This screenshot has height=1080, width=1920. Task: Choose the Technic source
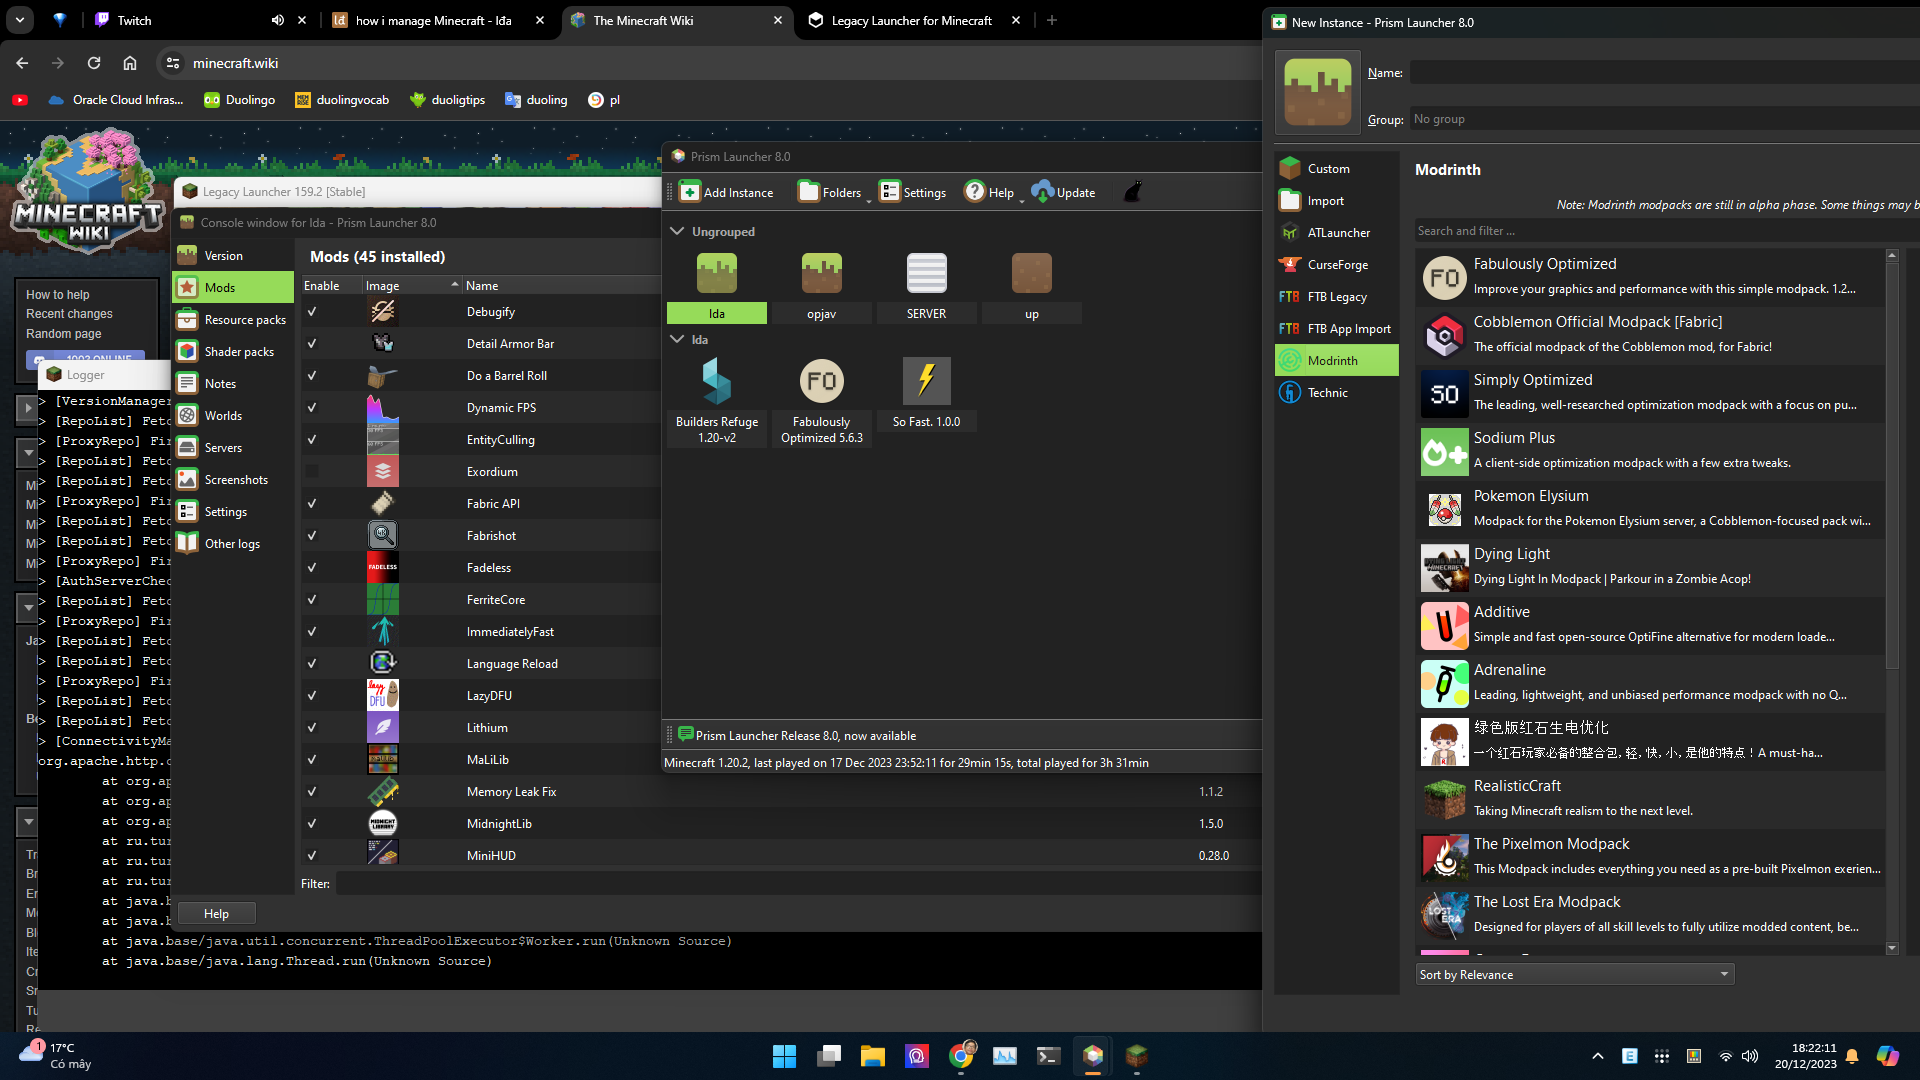pos(1337,392)
